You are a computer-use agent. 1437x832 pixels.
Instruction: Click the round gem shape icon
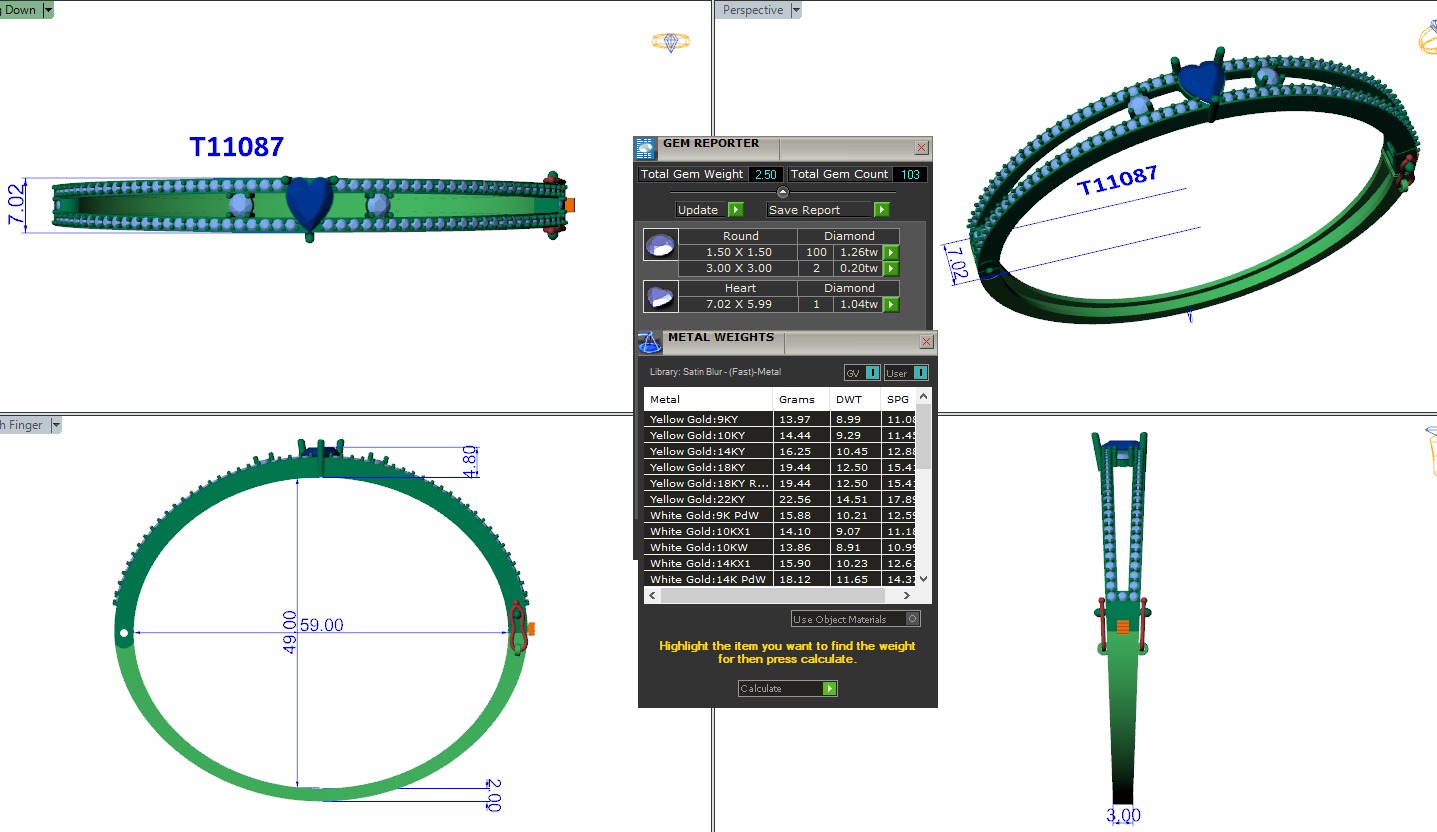point(660,245)
